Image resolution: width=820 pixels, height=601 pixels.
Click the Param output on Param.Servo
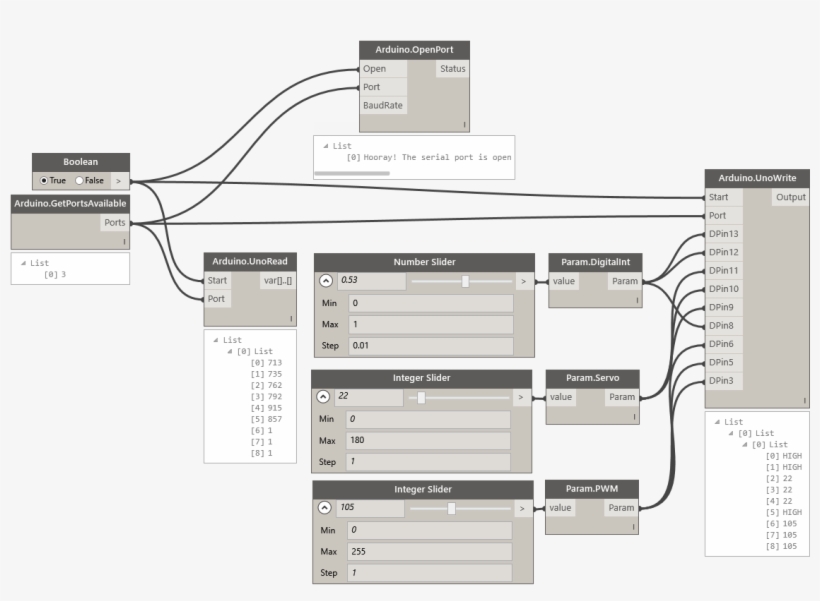coord(622,397)
